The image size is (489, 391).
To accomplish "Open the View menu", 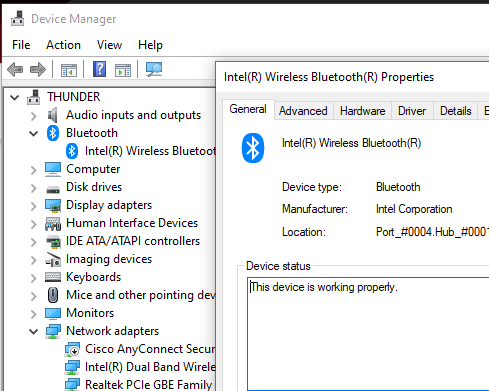I will click(109, 45).
